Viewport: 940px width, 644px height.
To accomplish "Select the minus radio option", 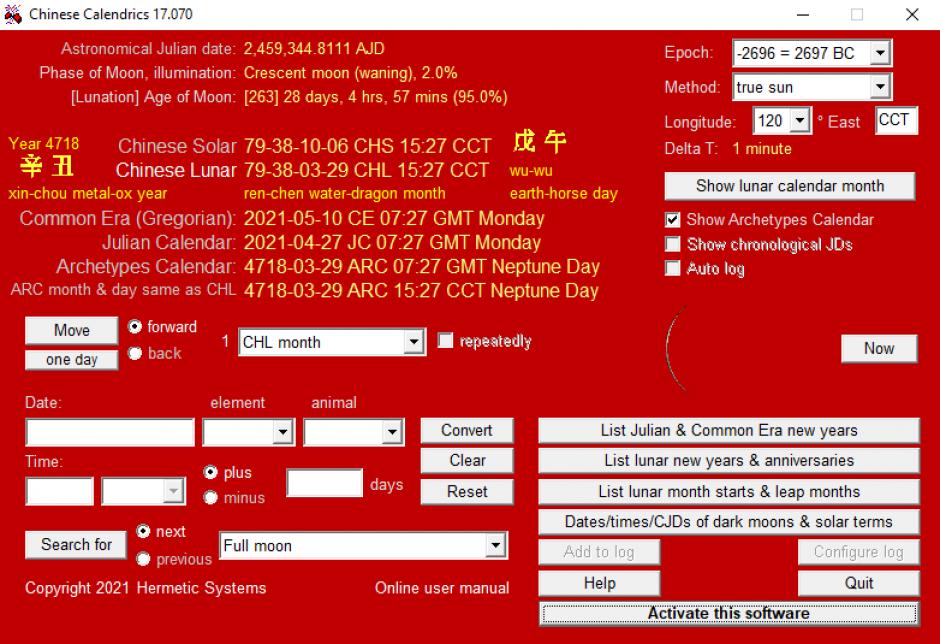I will coord(211,497).
